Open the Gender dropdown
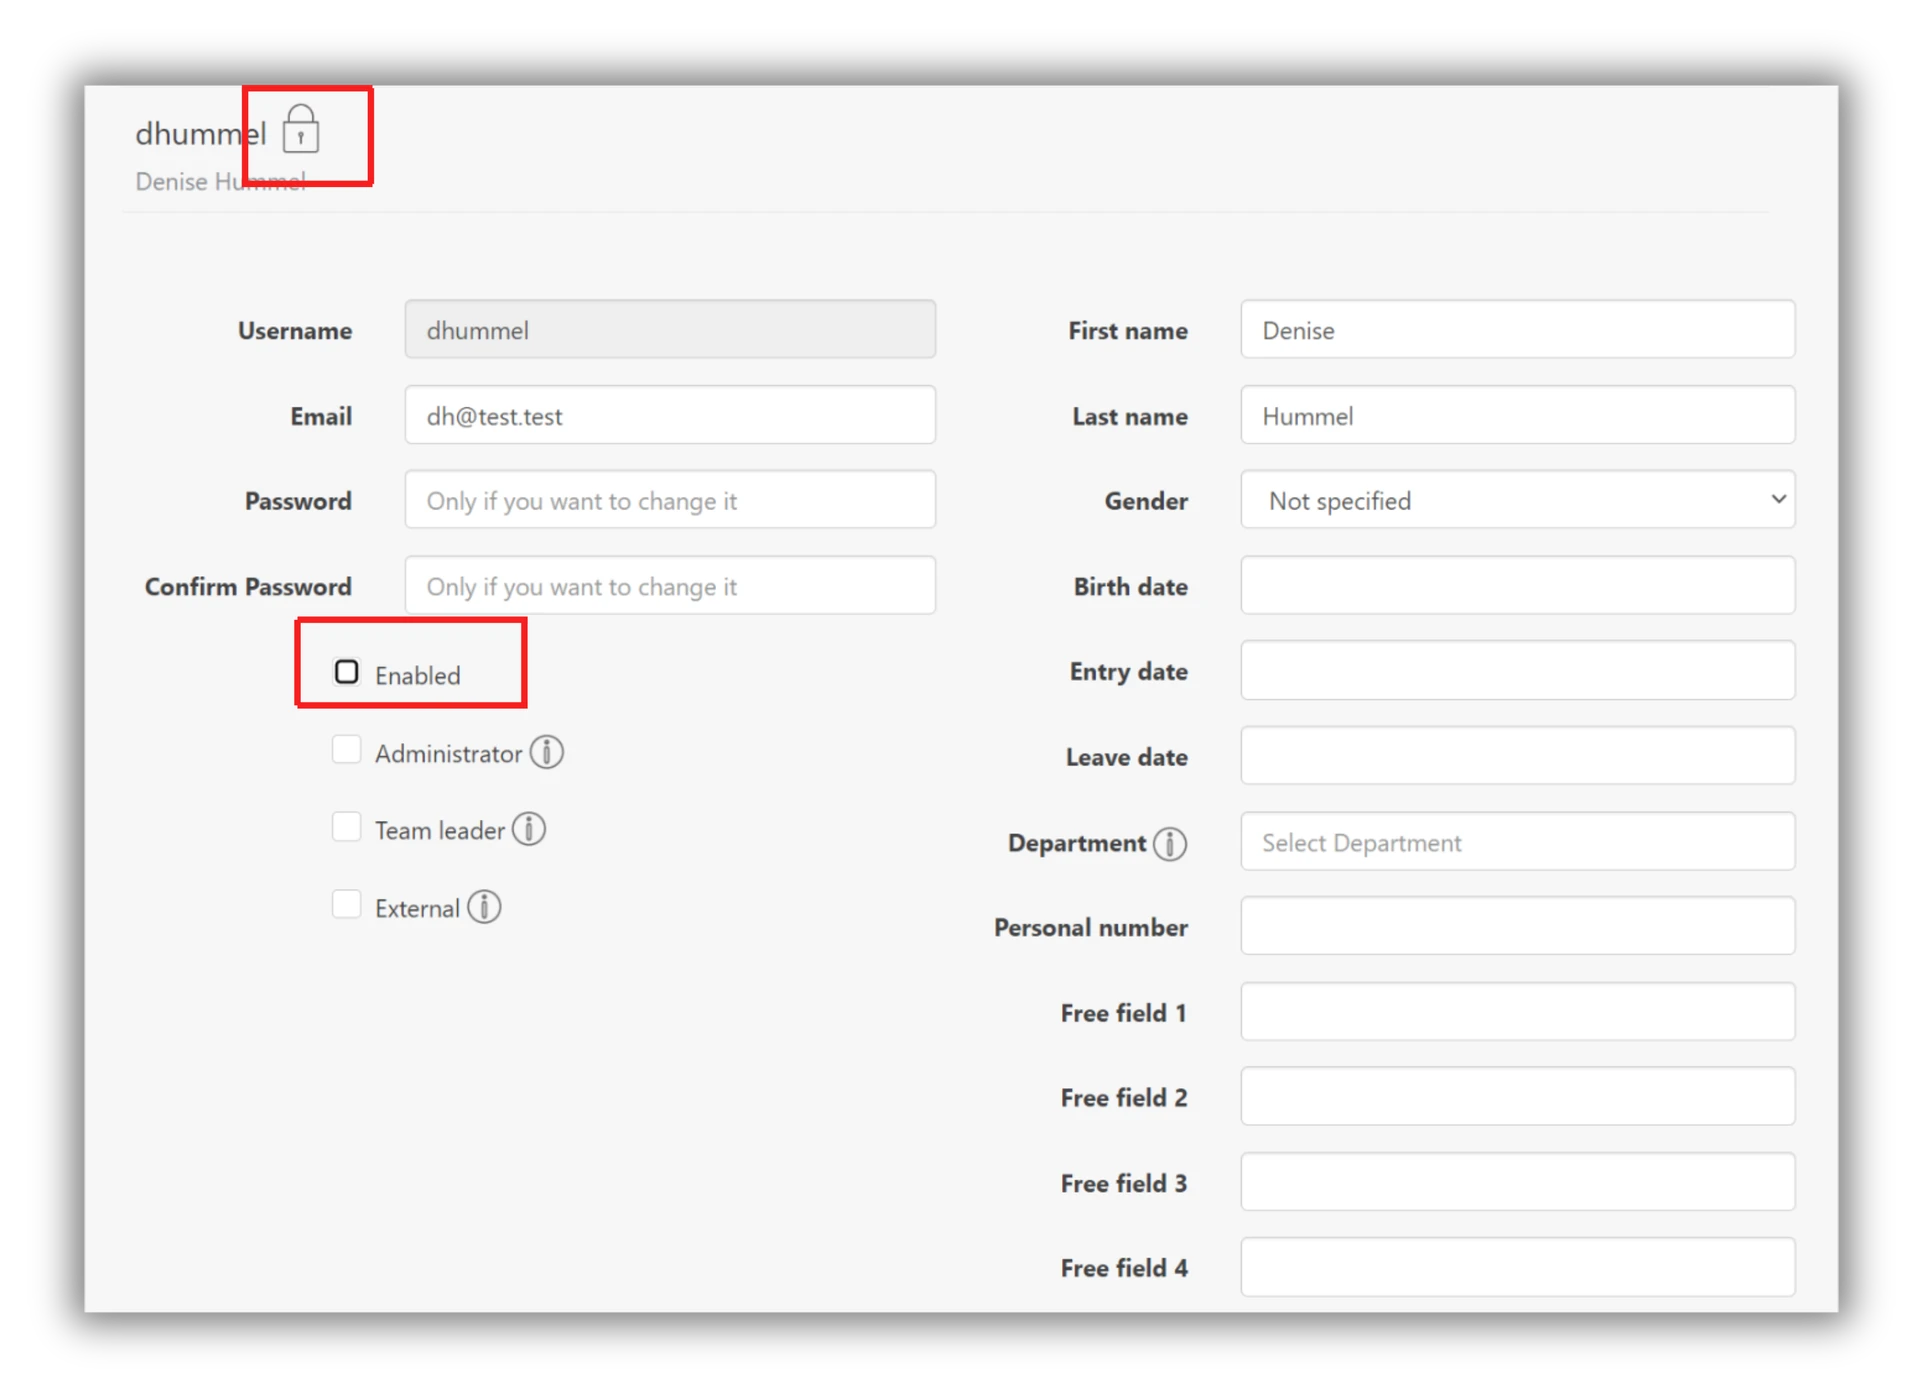This screenshot has width=1920, height=1396. tap(1516, 500)
